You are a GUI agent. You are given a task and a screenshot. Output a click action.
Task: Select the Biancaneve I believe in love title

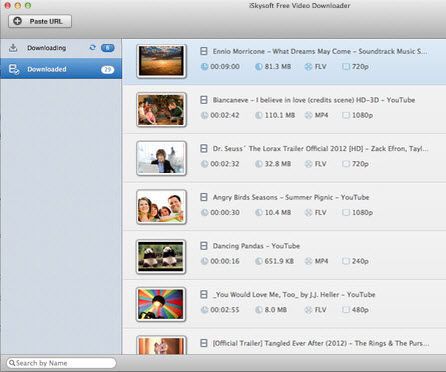[x=314, y=100]
